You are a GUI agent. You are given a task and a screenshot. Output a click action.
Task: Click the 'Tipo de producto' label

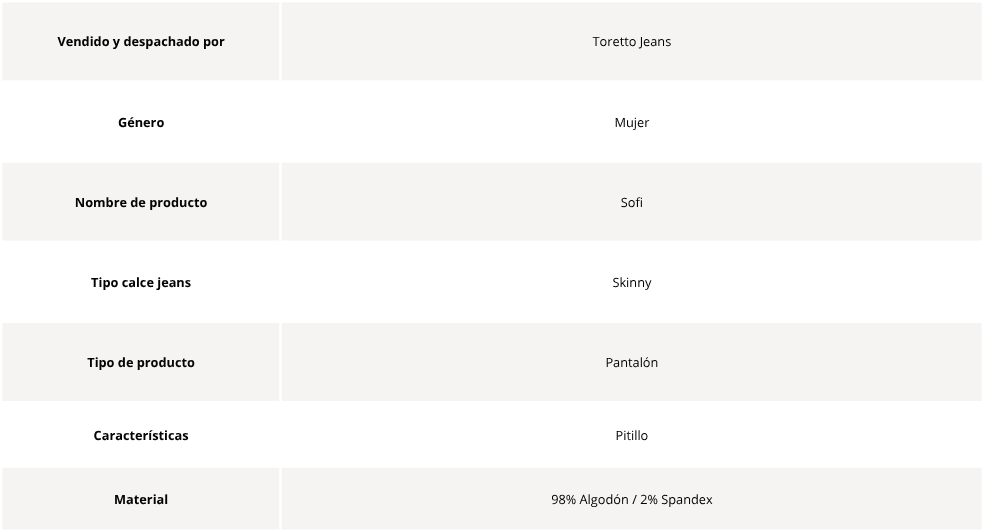[x=141, y=363]
